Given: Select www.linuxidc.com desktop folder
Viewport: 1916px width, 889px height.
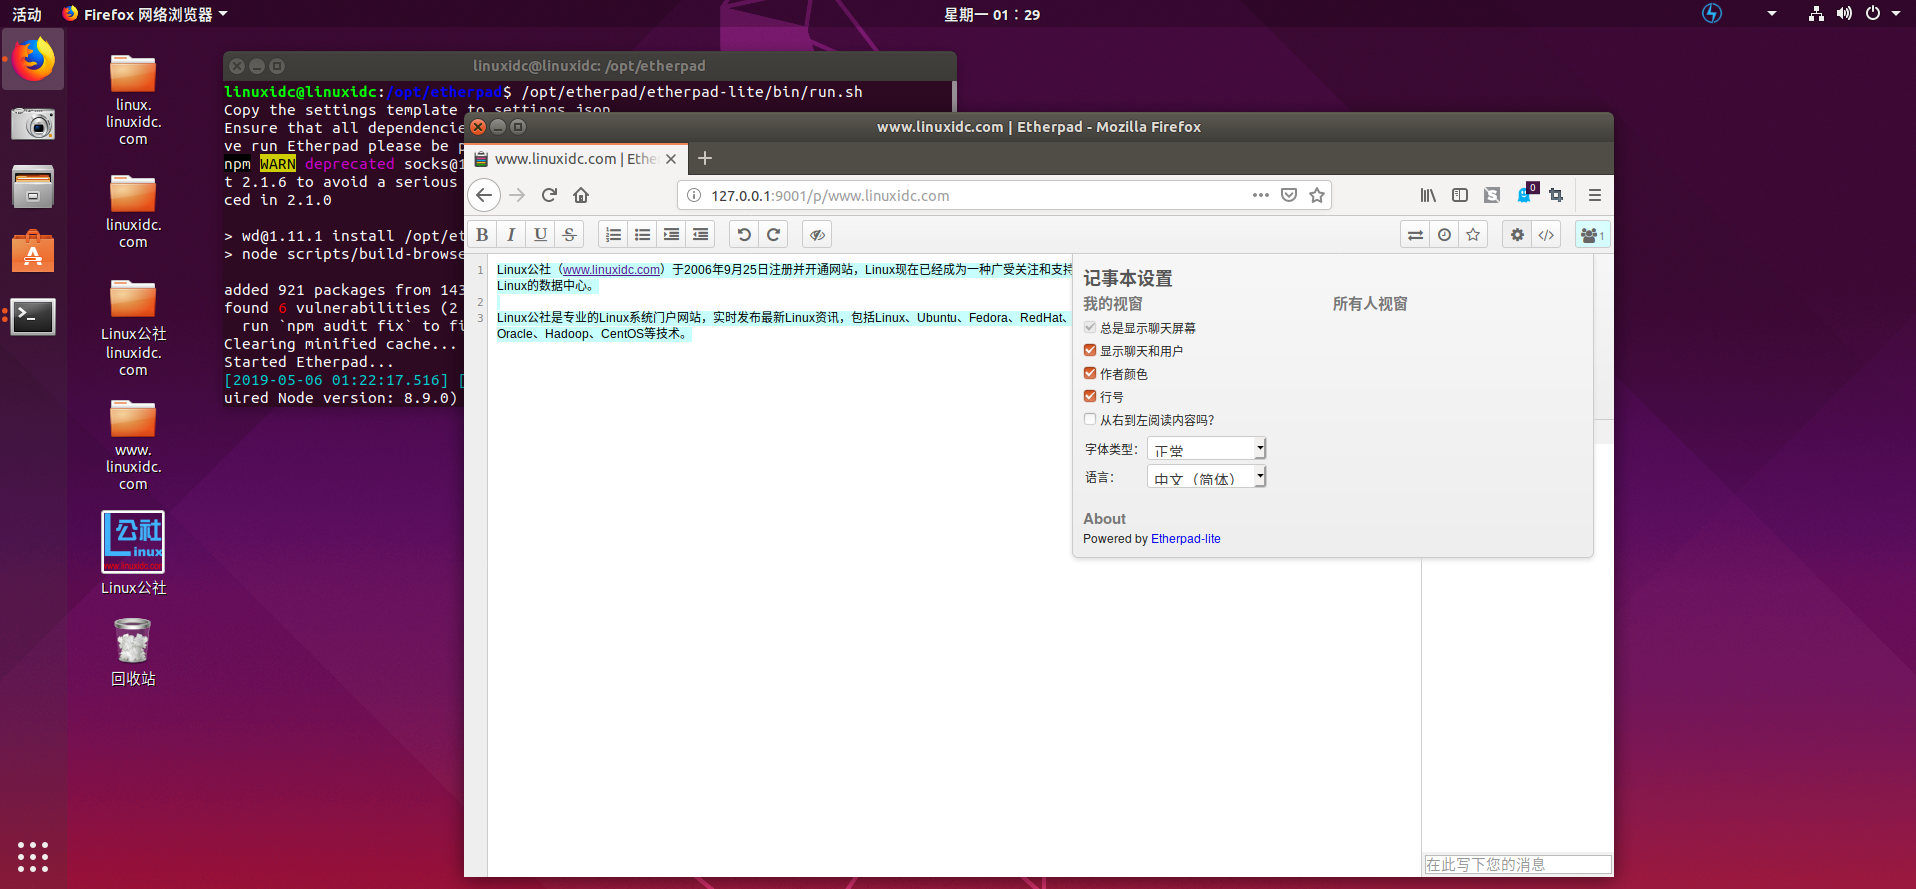Looking at the screenshot, I should pyautogui.click(x=133, y=445).
